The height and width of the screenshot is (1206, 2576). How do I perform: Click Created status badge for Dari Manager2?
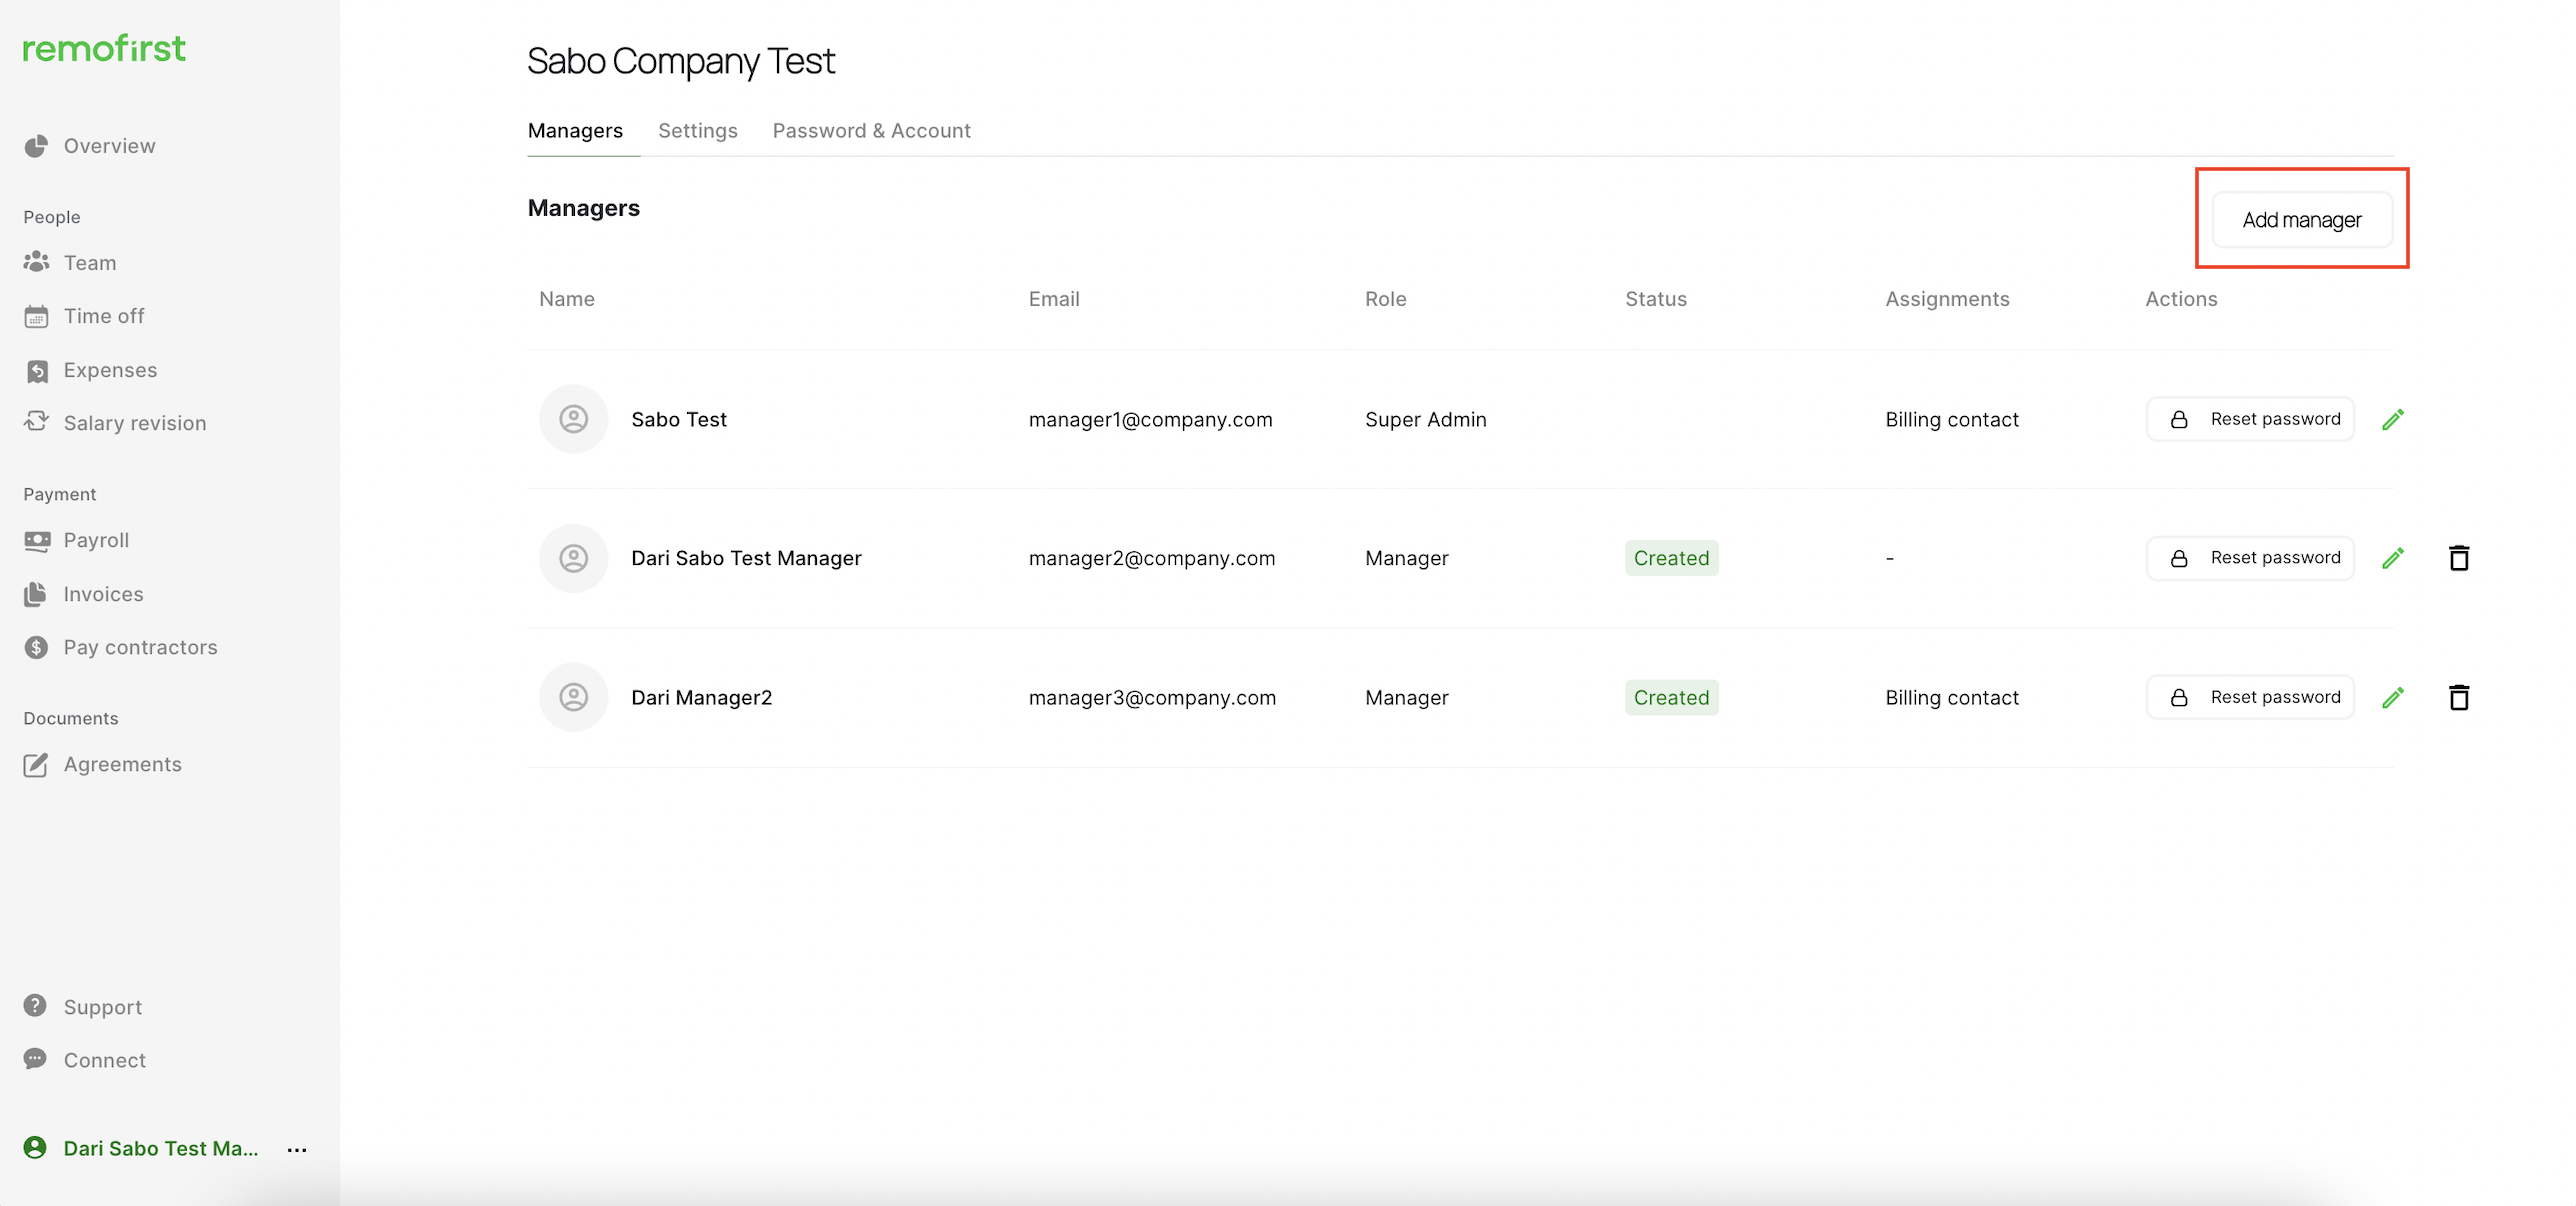[1672, 697]
